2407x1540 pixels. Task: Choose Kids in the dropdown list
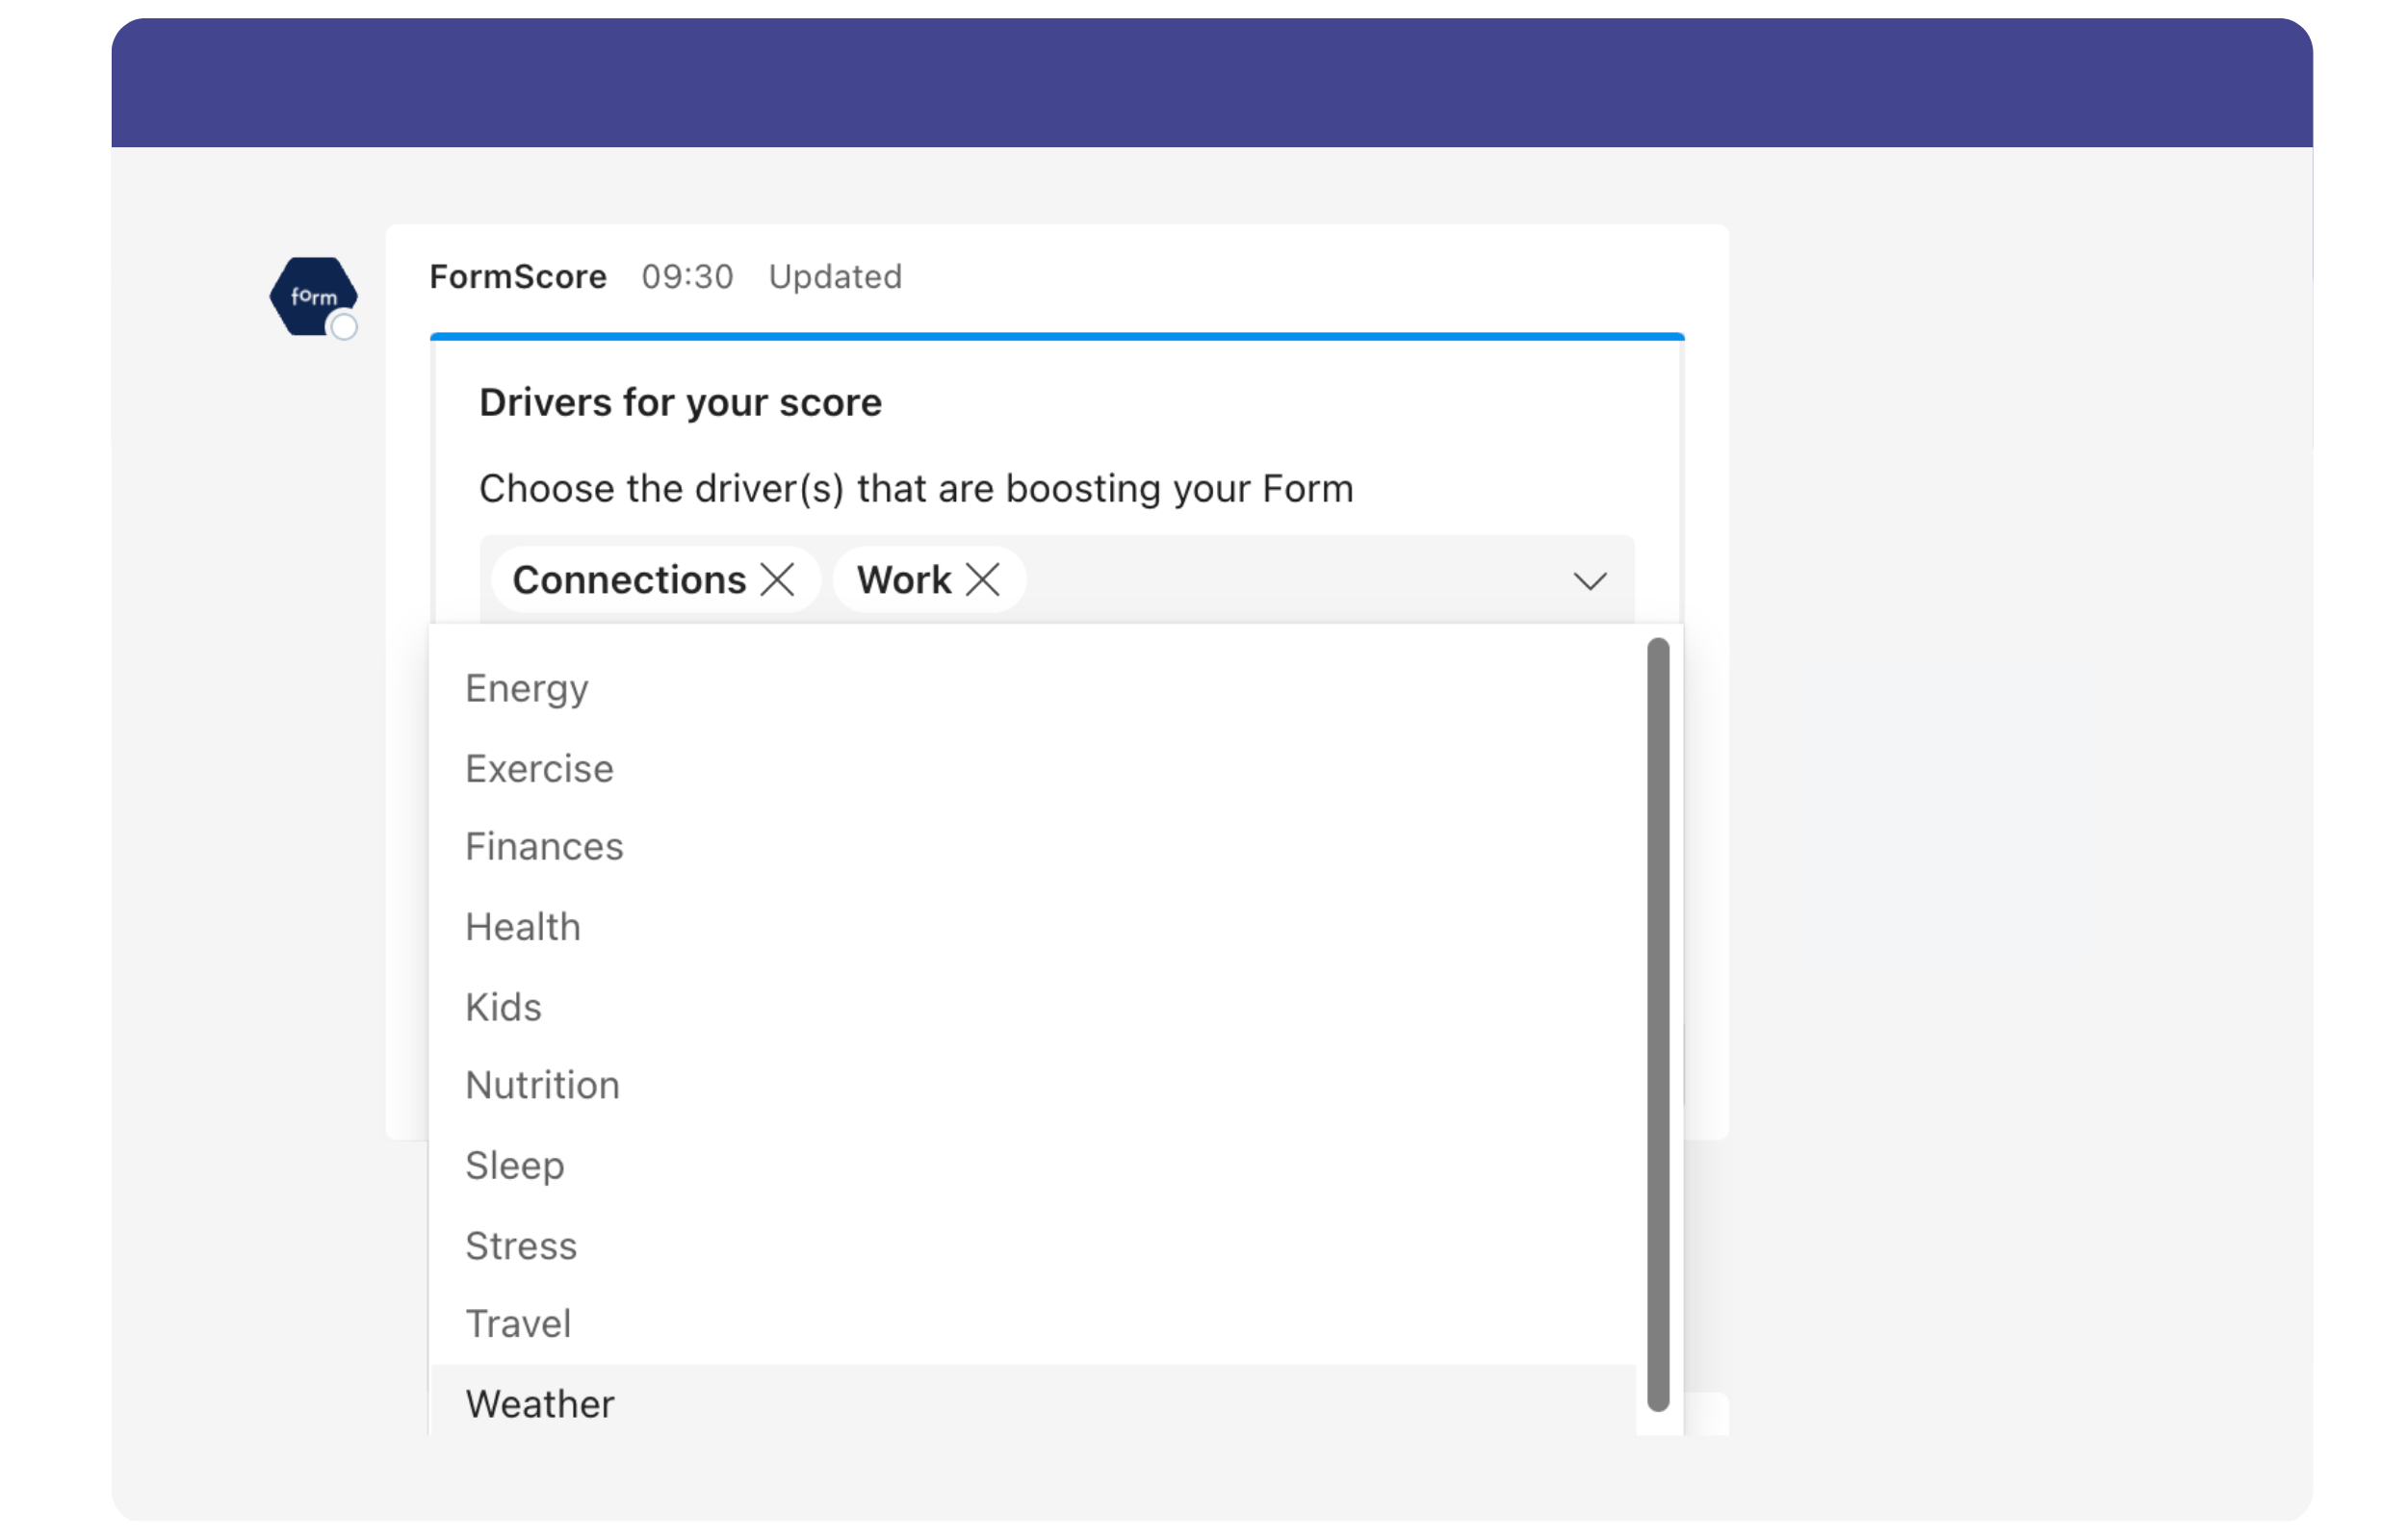click(x=1033, y=1007)
